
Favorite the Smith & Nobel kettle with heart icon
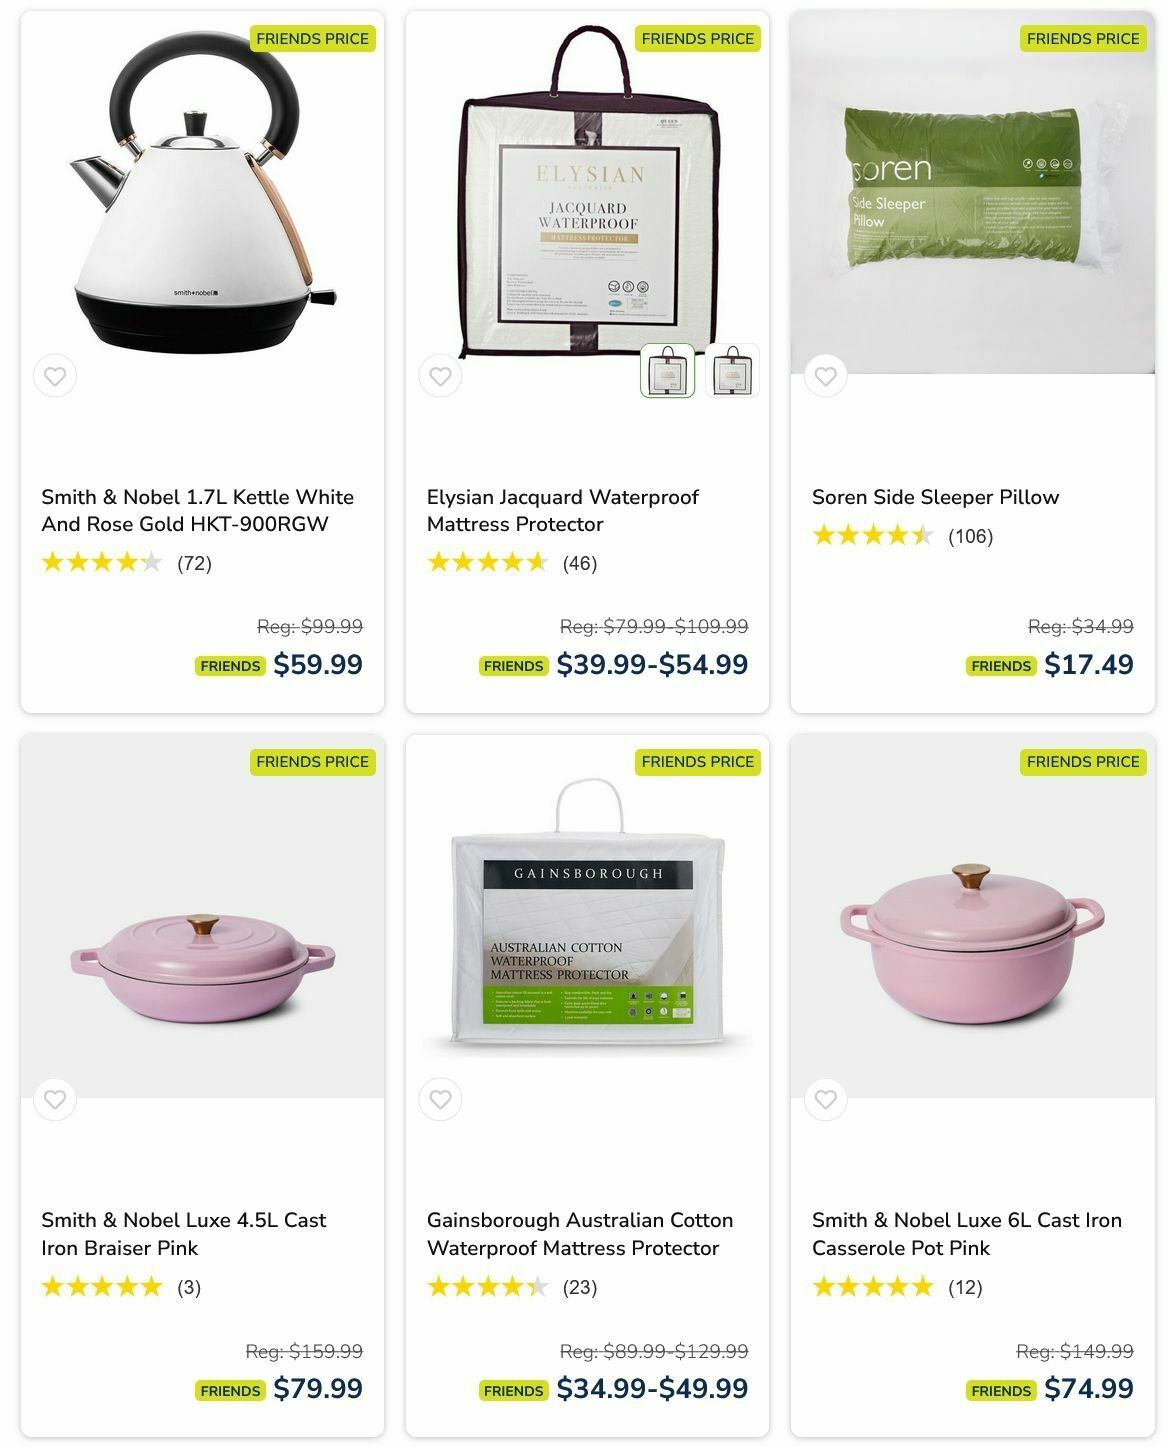tap(55, 377)
